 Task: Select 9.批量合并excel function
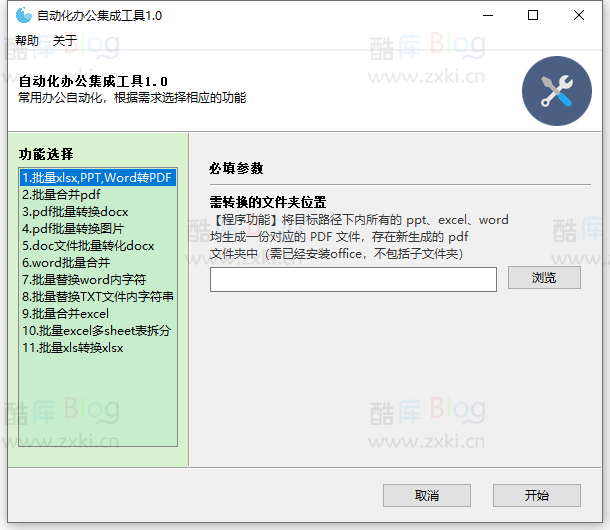pos(98,314)
